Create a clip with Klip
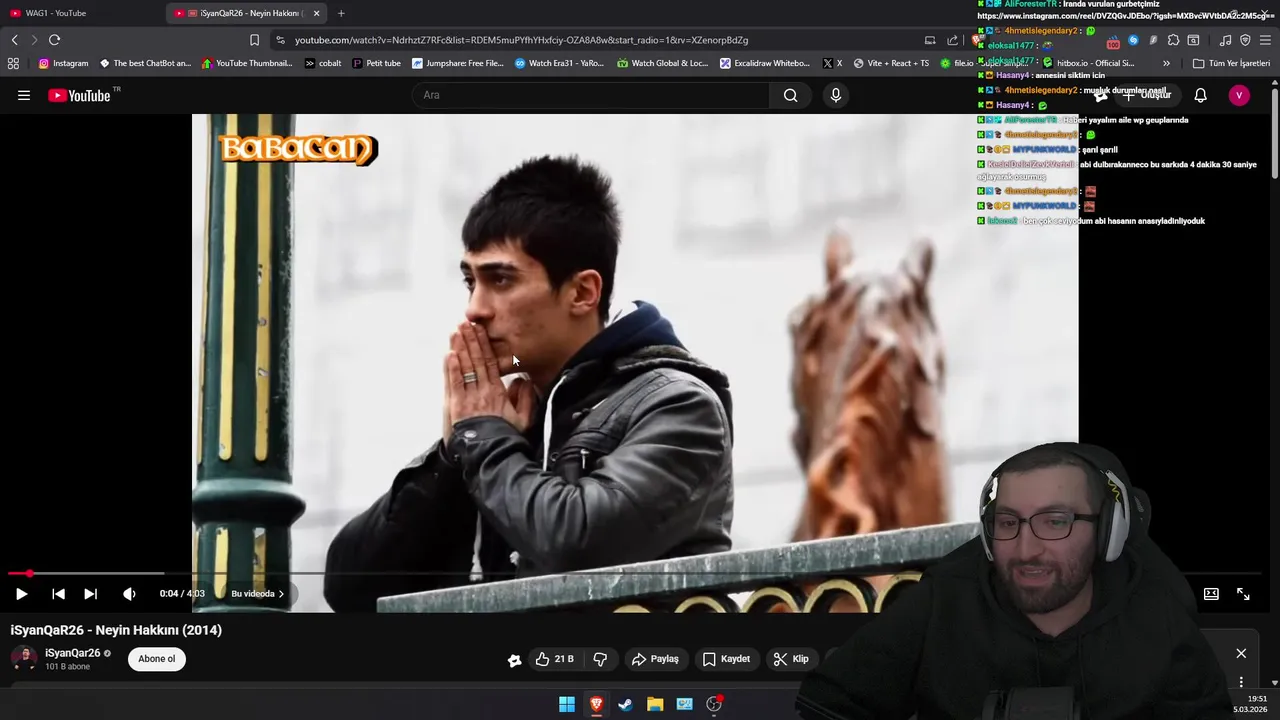This screenshot has height=720, width=1280. pos(791,659)
